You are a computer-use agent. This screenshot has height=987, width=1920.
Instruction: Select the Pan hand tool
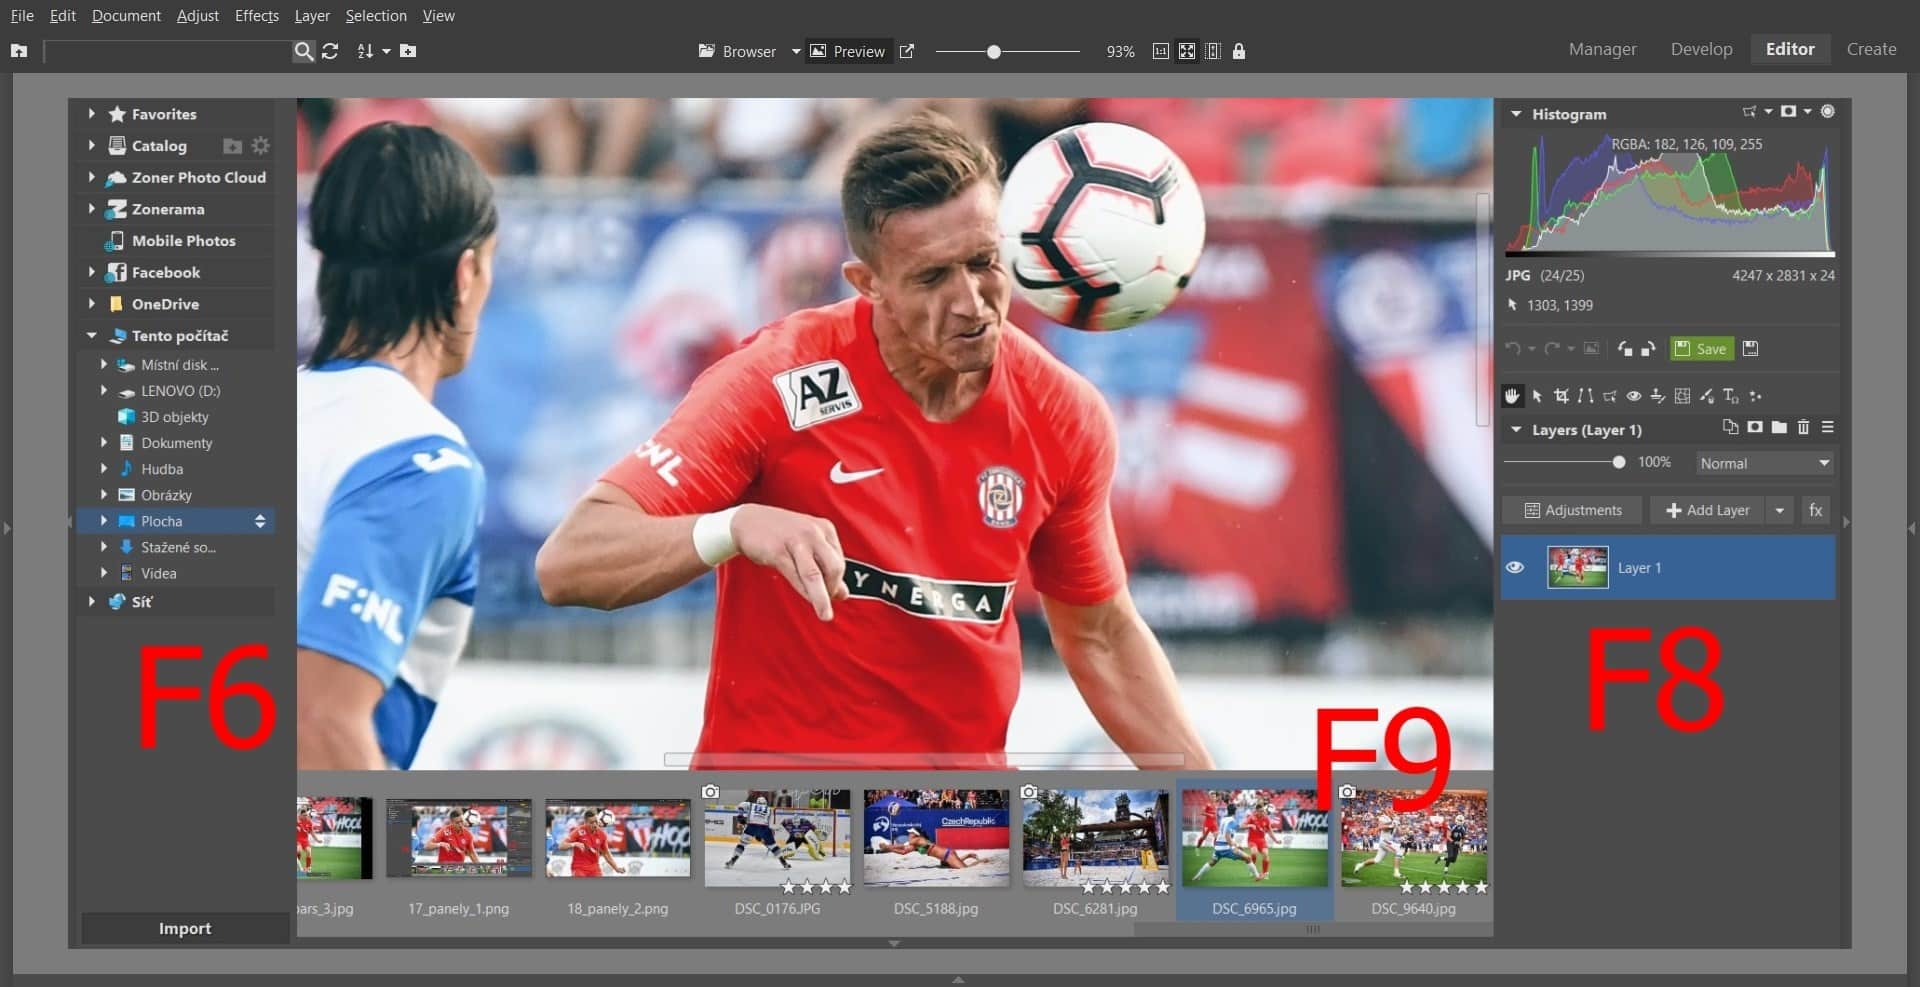(x=1512, y=396)
